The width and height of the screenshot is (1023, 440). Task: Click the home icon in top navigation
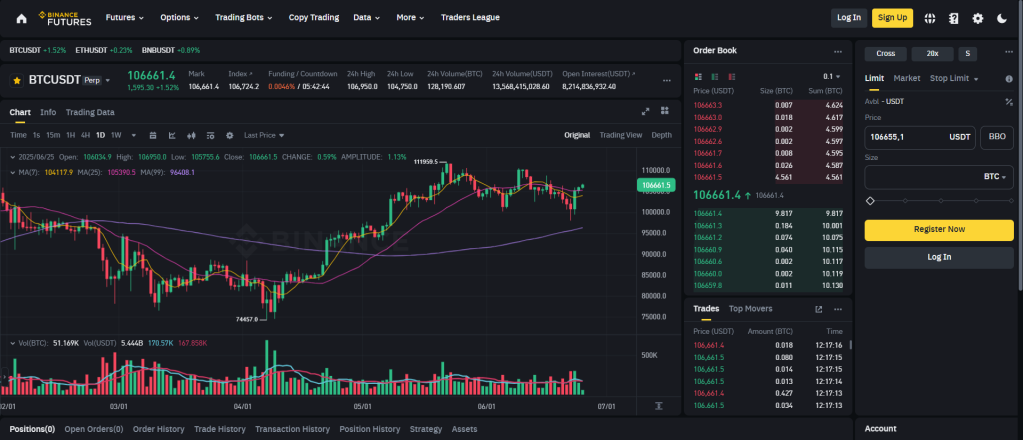tap(20, 17)
